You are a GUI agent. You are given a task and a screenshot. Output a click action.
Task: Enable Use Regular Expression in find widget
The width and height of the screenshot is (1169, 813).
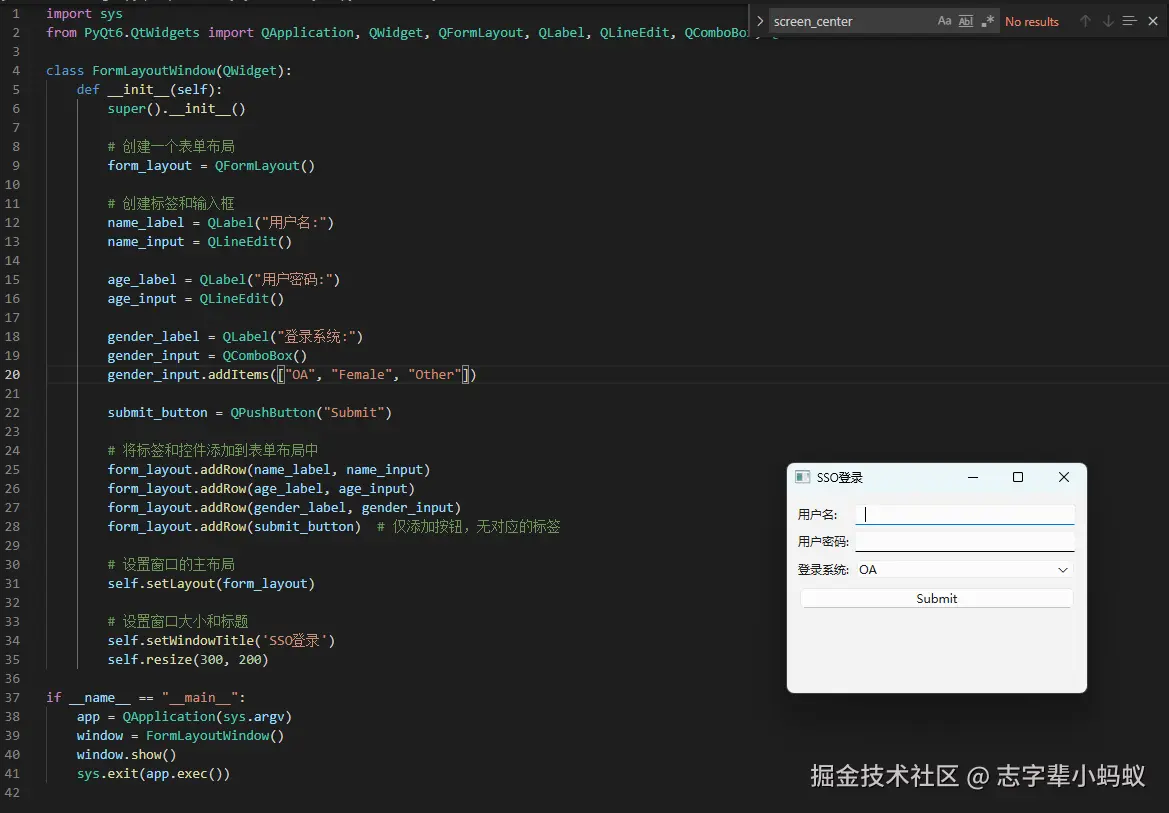(x=987, y=22)
